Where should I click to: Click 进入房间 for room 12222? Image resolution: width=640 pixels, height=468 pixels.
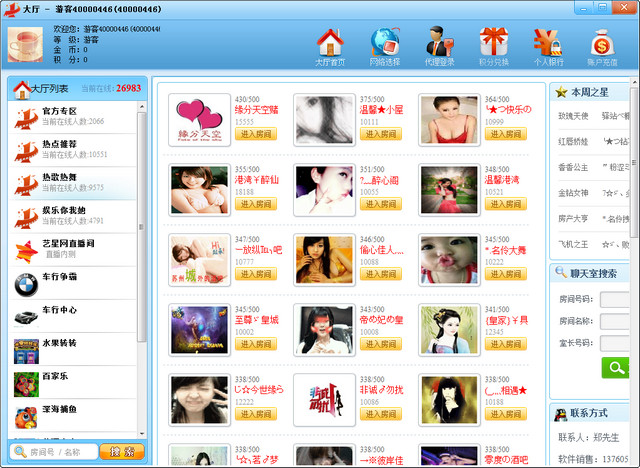tap(256, 414)
